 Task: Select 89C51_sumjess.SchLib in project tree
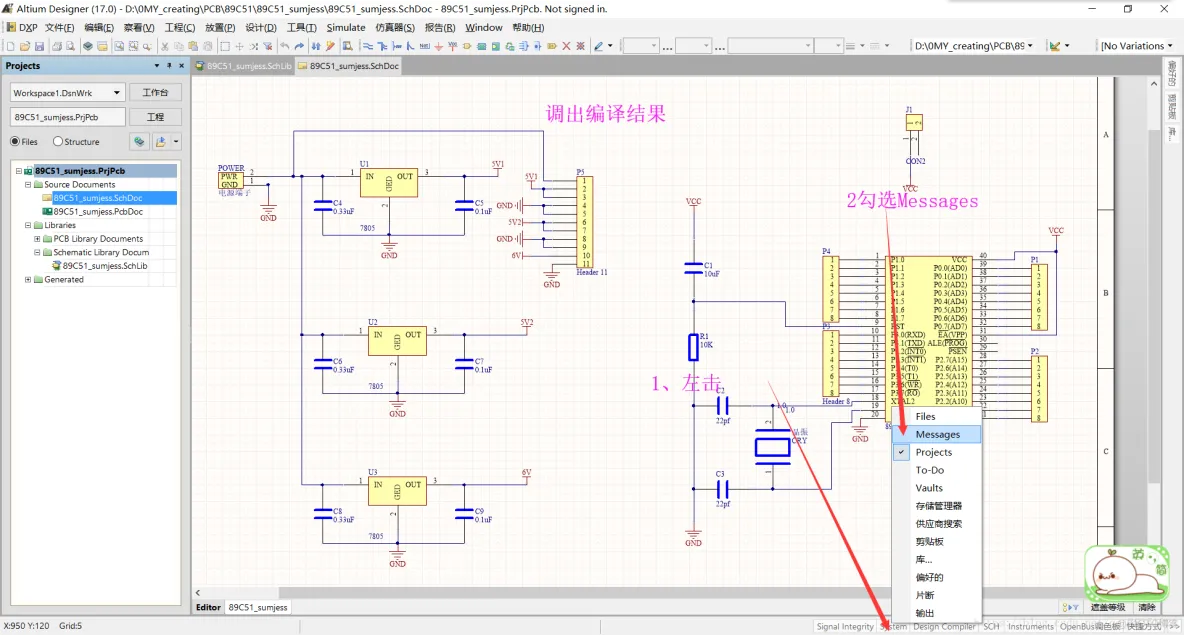coord(105,266)
